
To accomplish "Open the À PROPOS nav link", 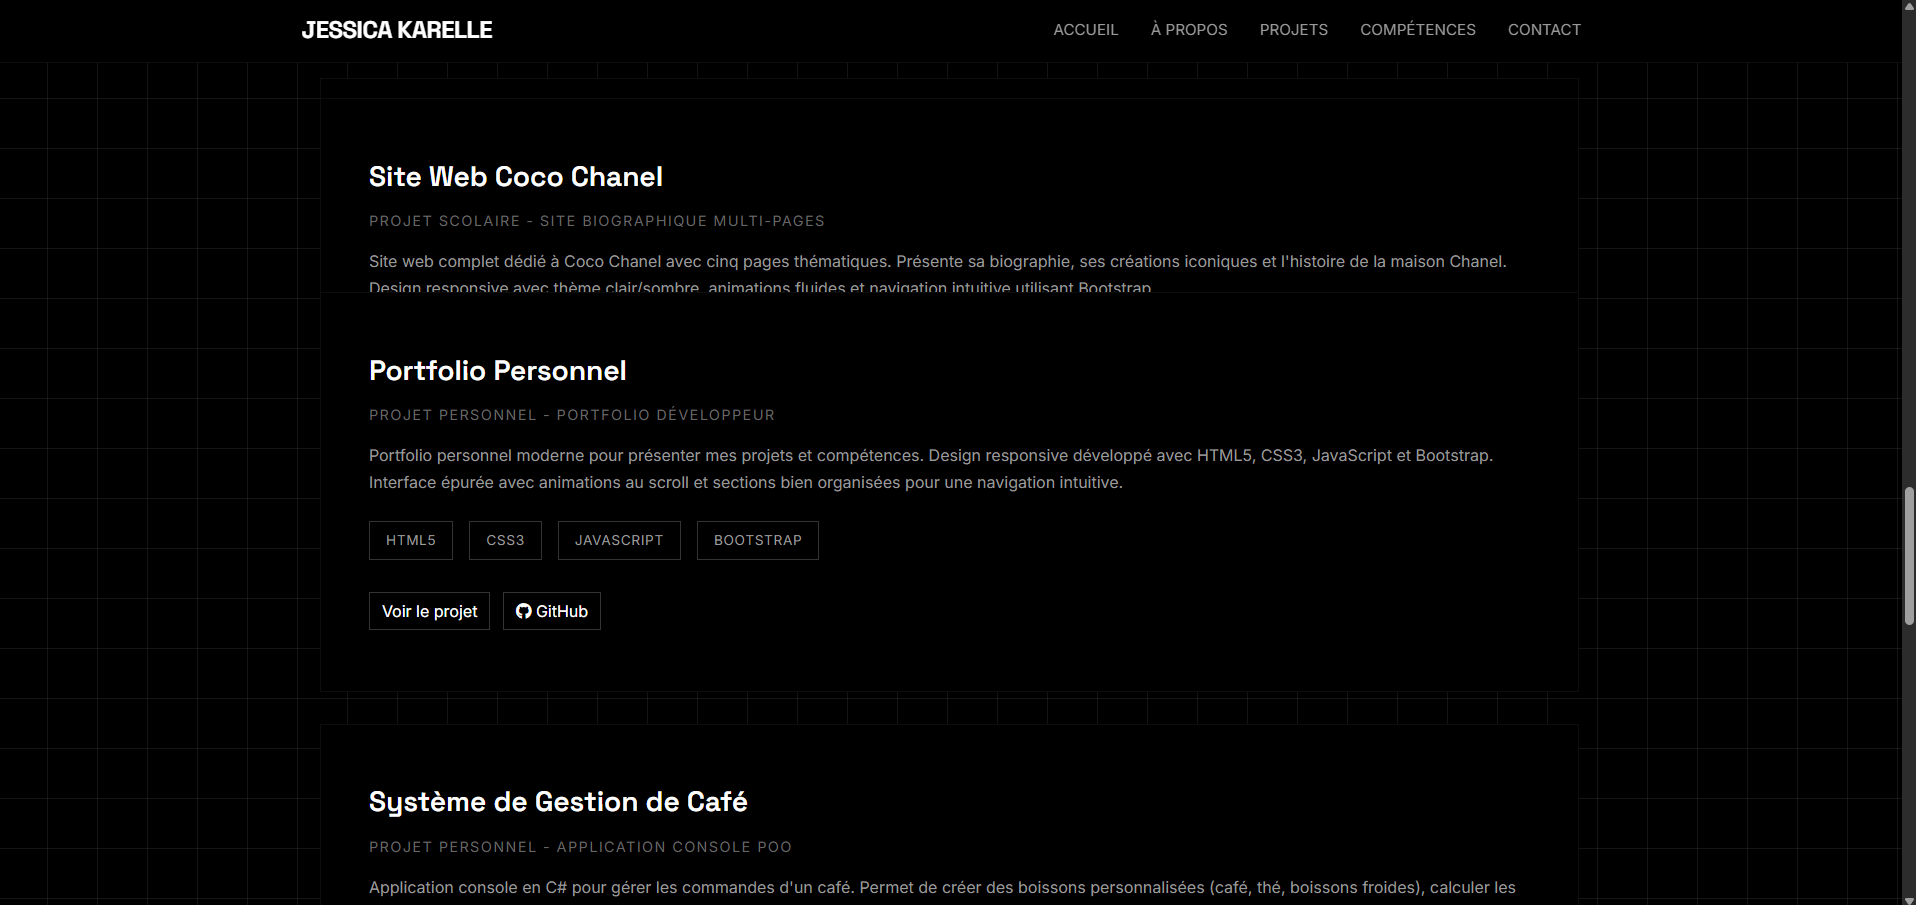I will click(x=1188, y=30).
